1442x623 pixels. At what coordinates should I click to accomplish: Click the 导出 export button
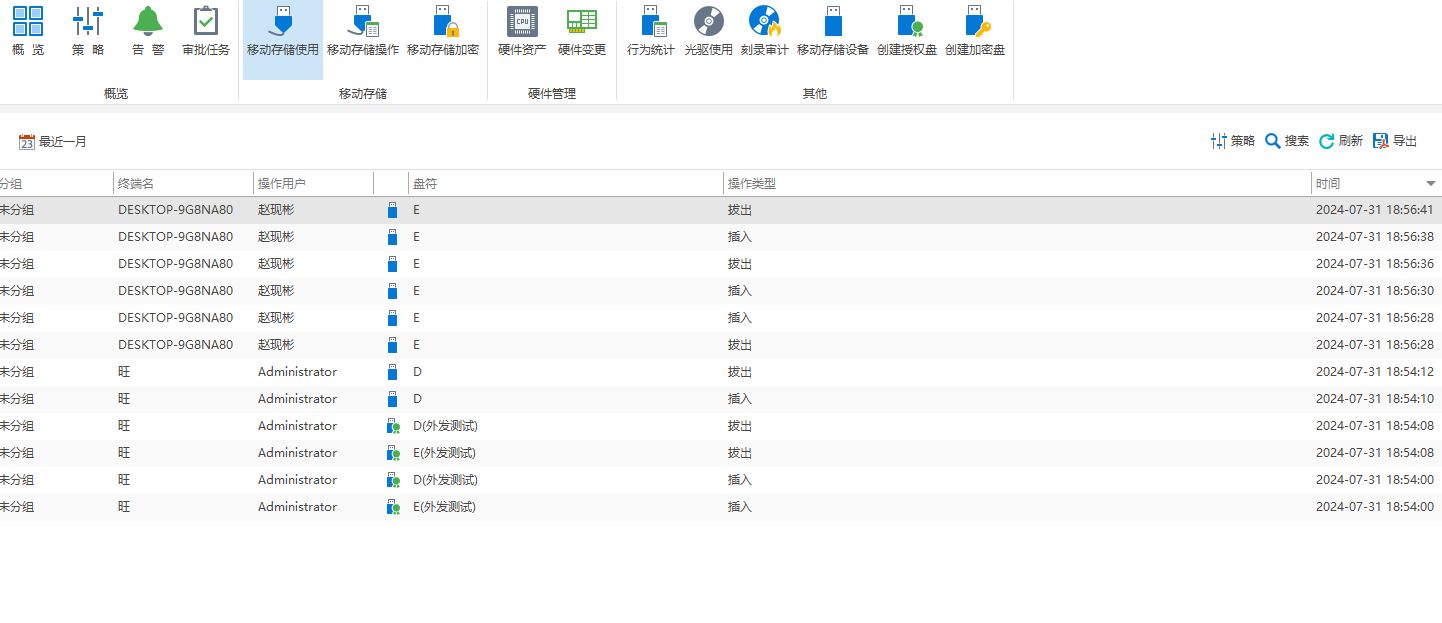(1395, 141)
